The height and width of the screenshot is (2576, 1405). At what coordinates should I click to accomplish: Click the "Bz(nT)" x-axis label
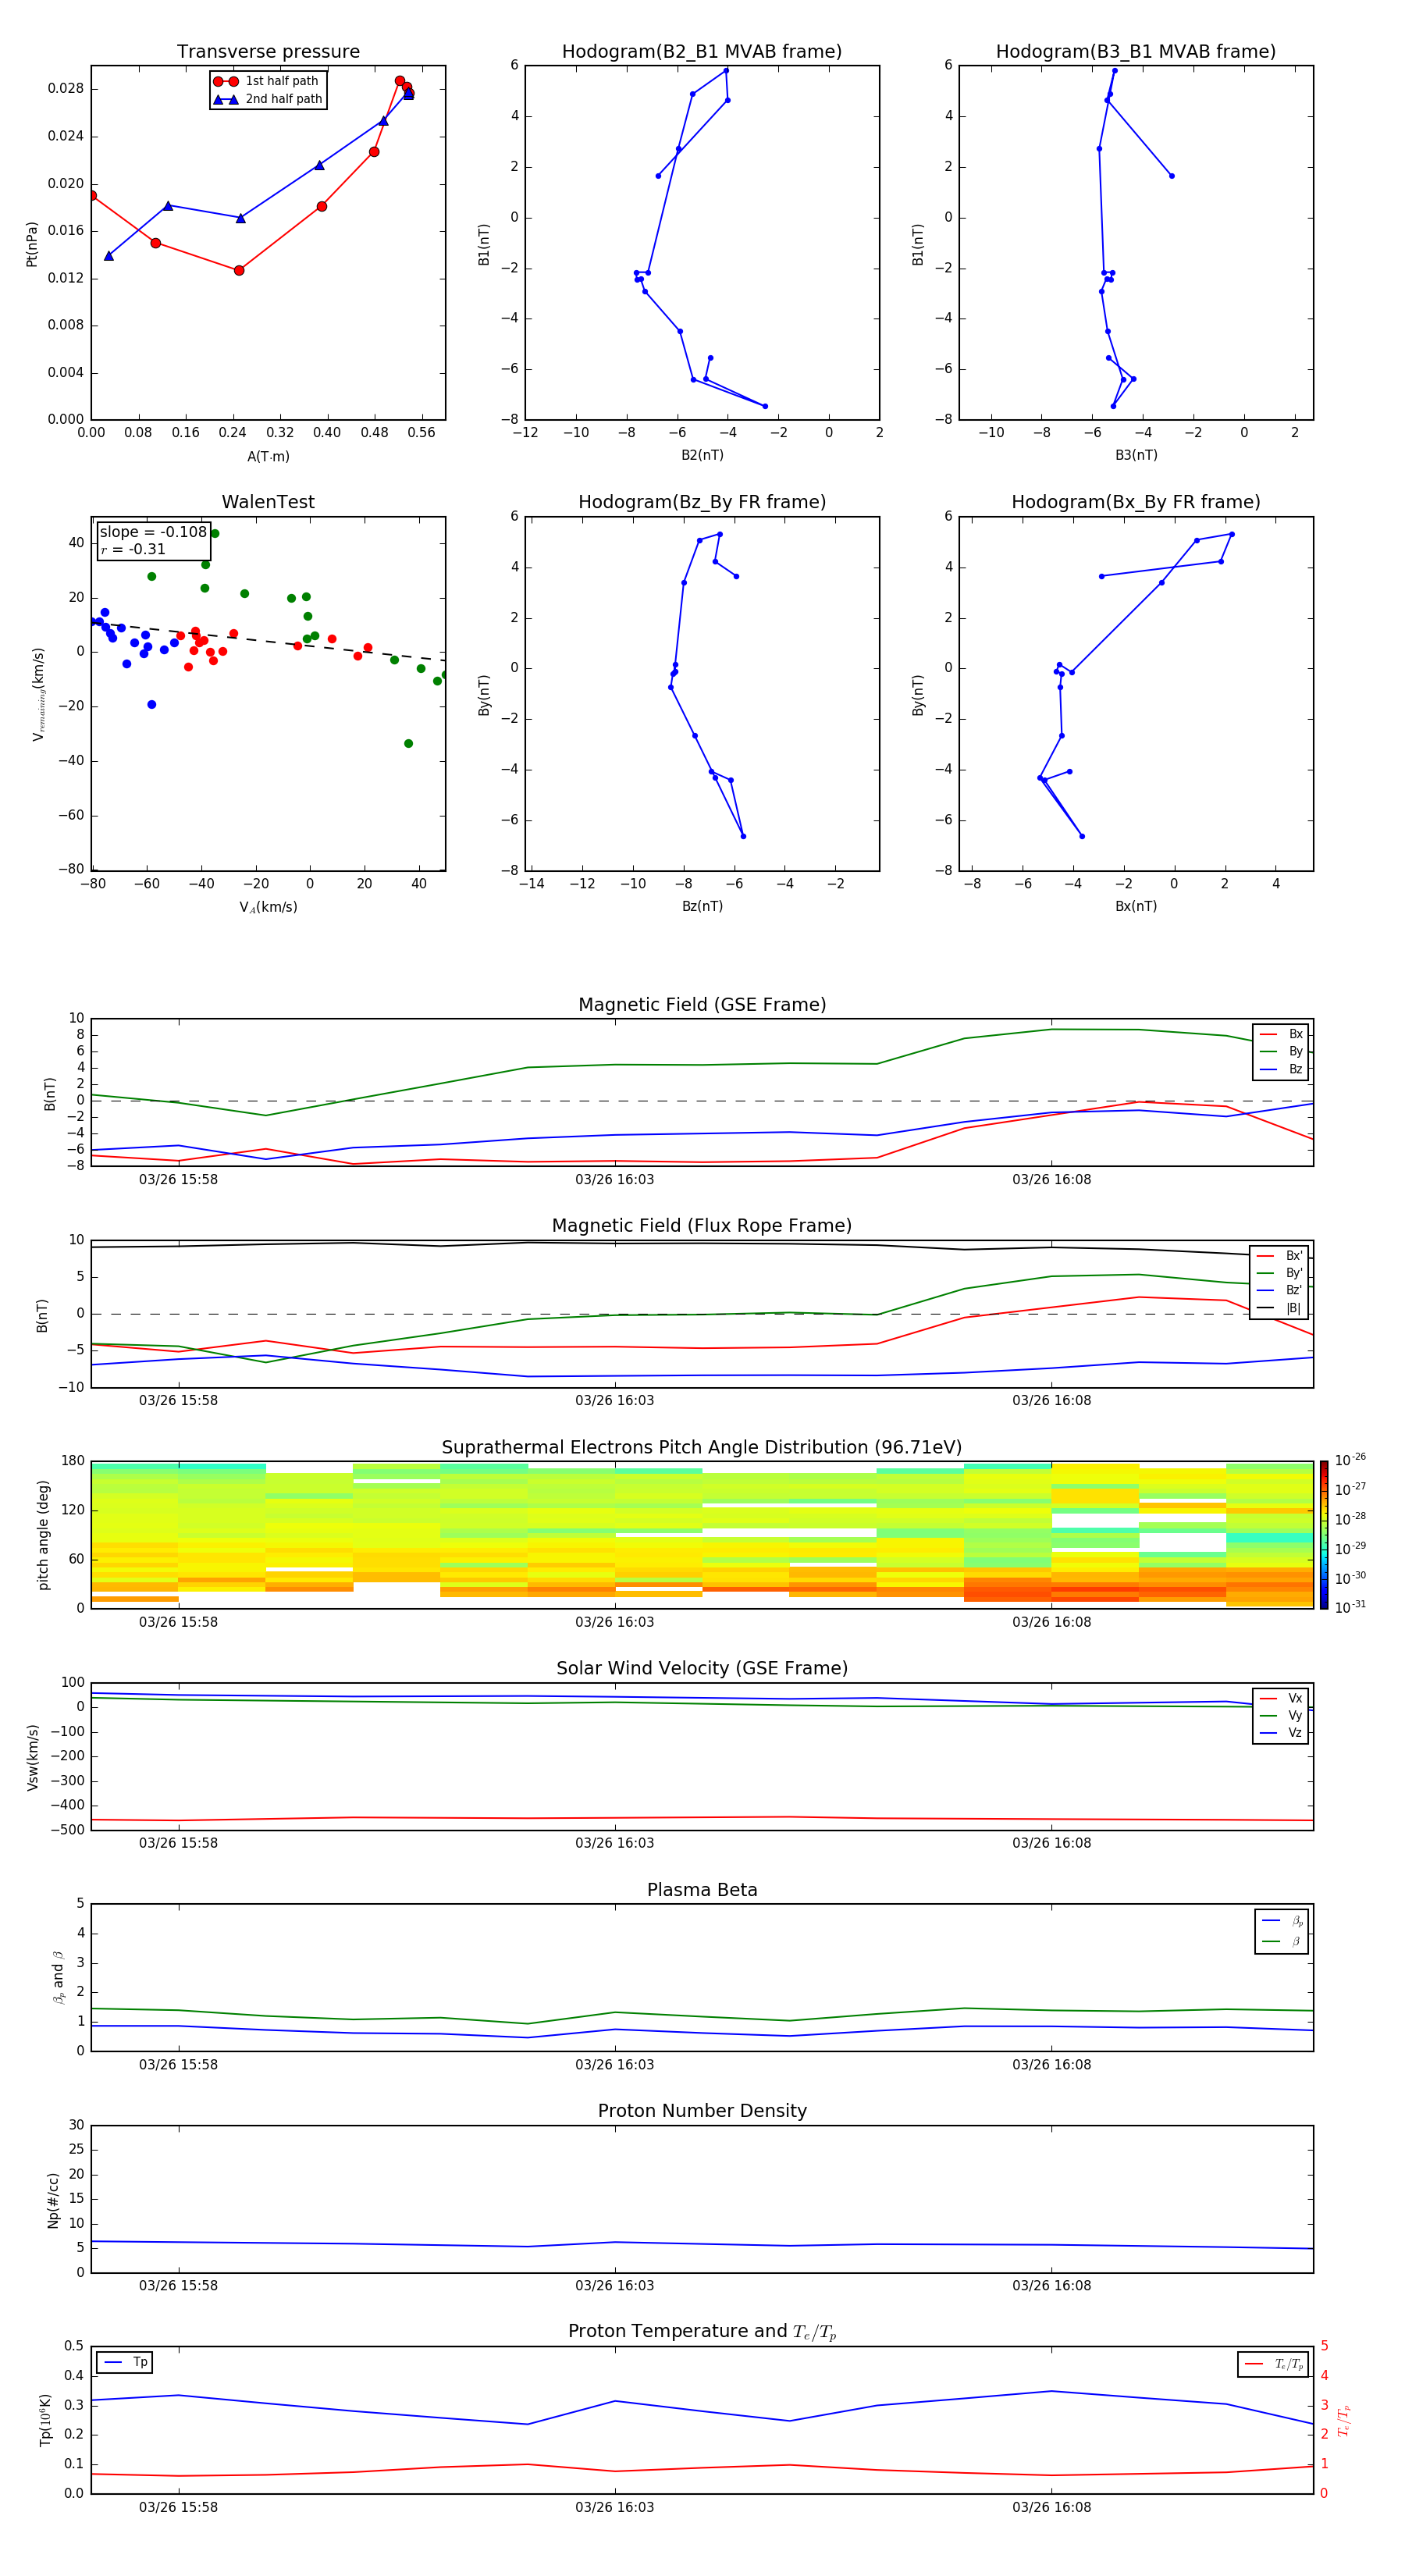[702, 906]
